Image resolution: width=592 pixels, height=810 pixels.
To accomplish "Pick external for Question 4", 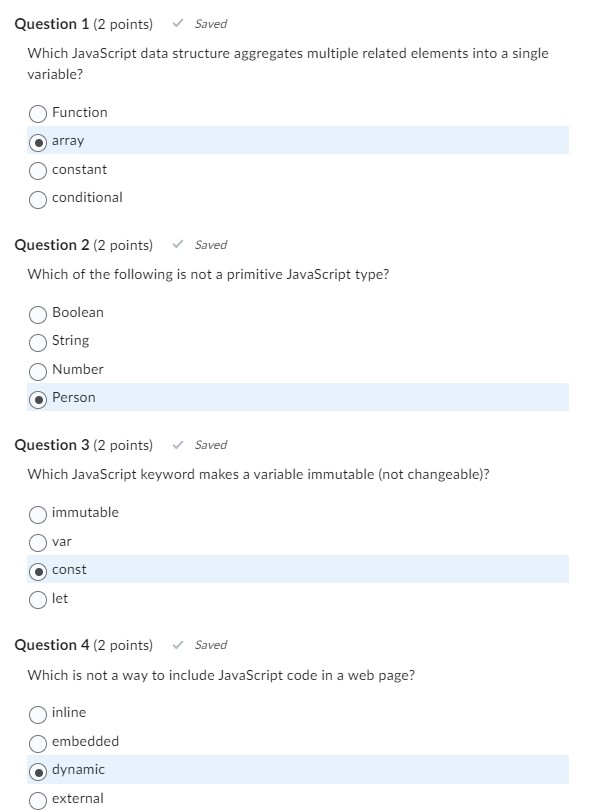I will 37,798.
